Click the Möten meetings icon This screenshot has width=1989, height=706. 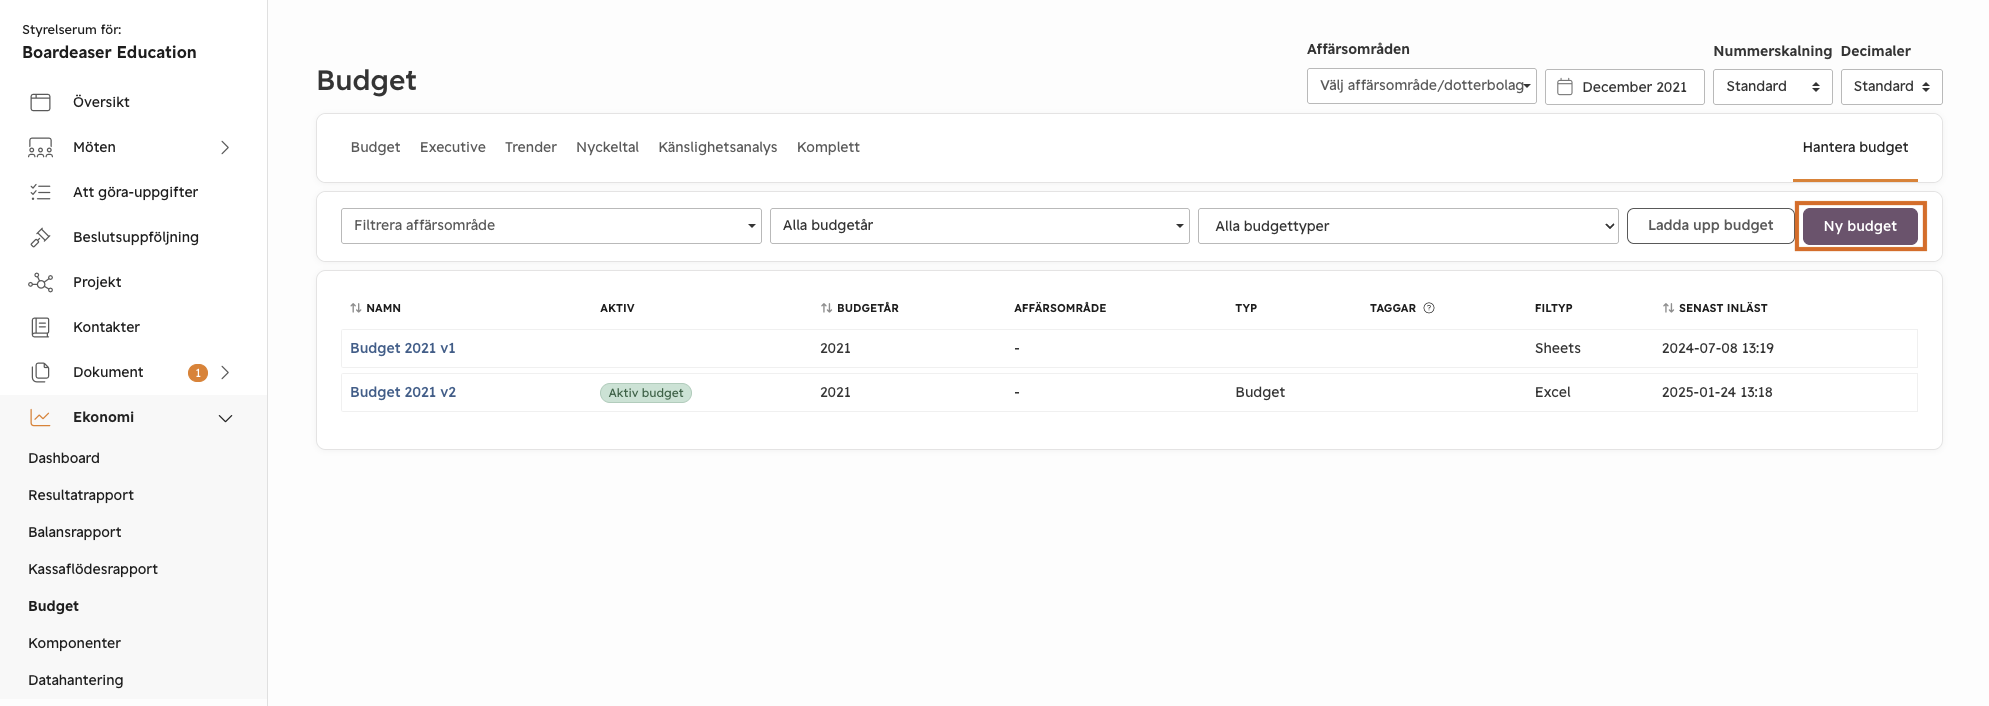point(40,147)
